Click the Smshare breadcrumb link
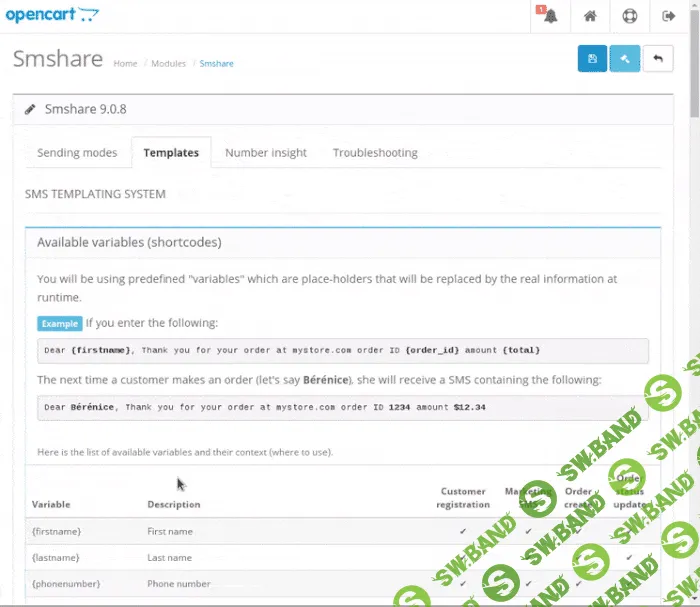Screen dimensions: 700x607 click(217, 63)
